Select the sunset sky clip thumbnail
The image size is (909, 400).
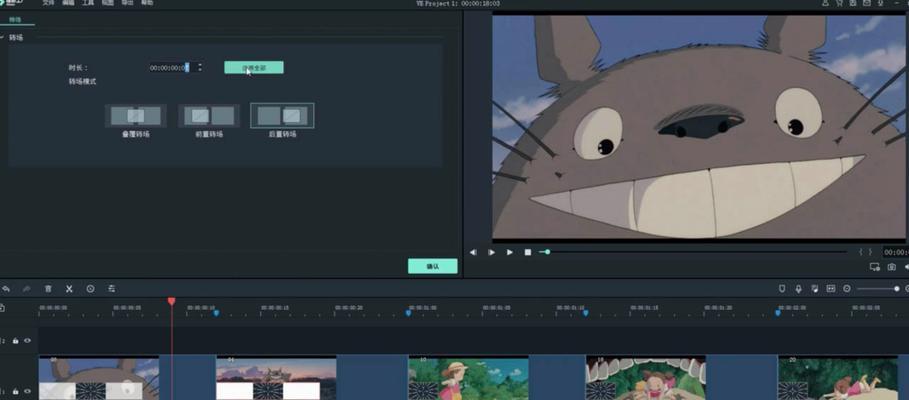coord(276,378)
